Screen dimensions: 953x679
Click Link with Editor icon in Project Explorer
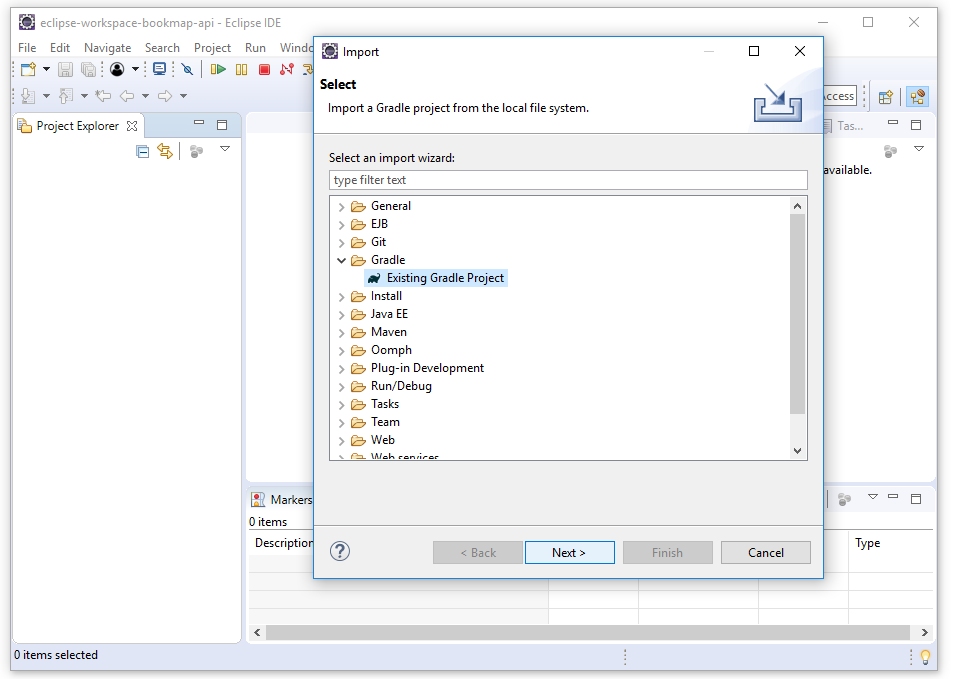coord(165,151)
